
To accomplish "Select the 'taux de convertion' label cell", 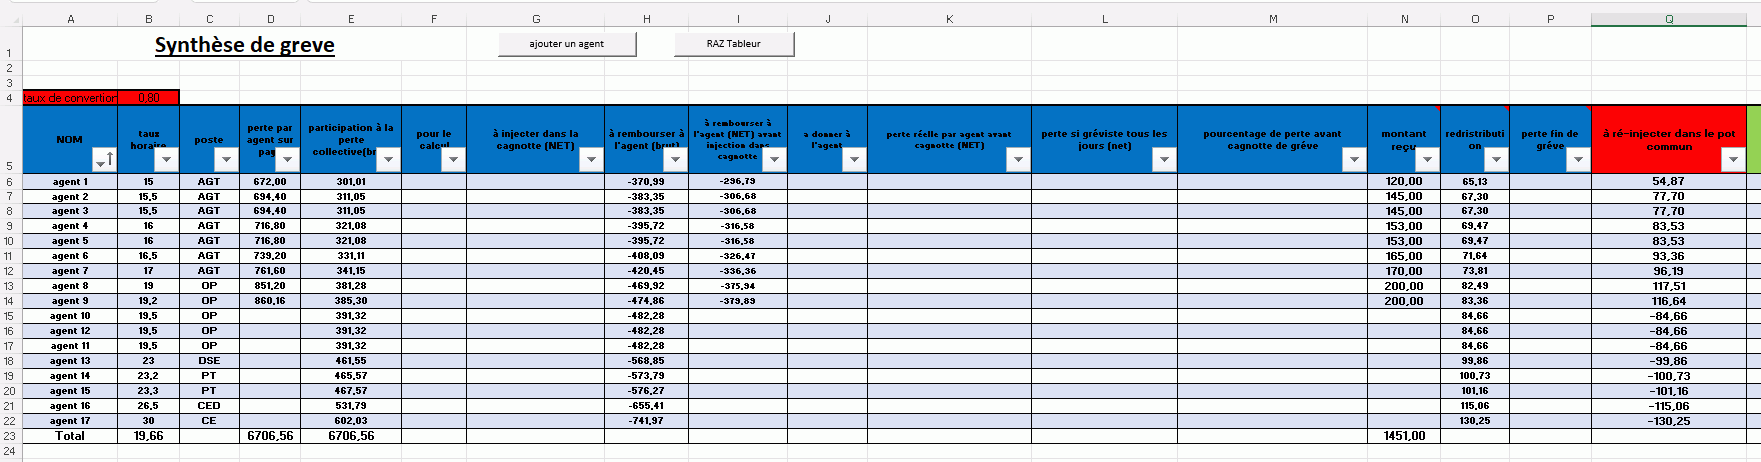I will tap(70, 97).
